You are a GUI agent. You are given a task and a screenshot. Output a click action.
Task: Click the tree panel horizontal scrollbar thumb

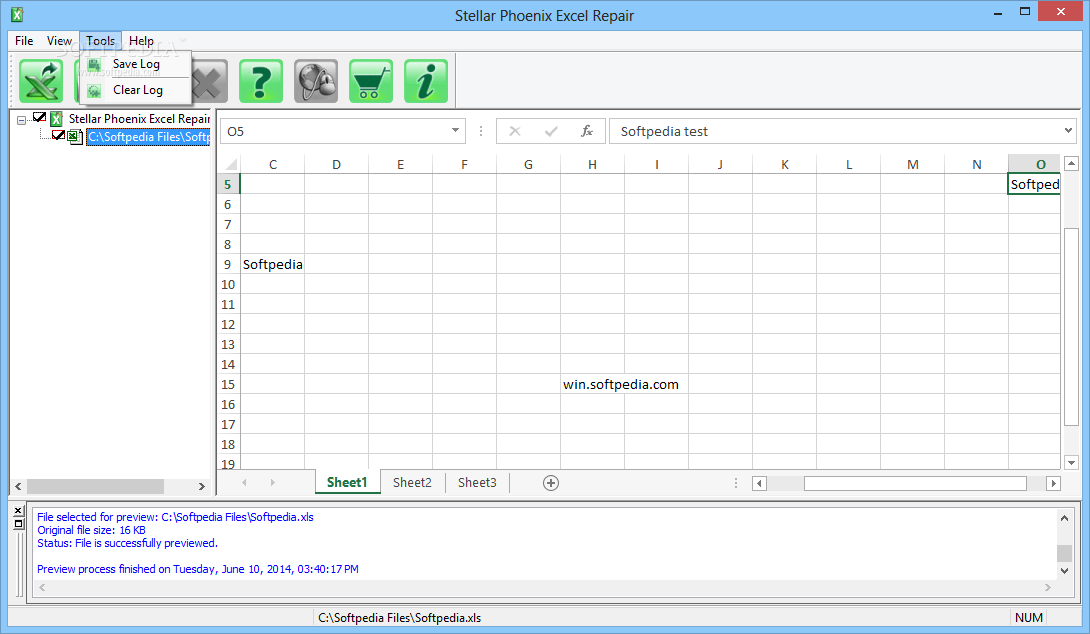[95, 487]
